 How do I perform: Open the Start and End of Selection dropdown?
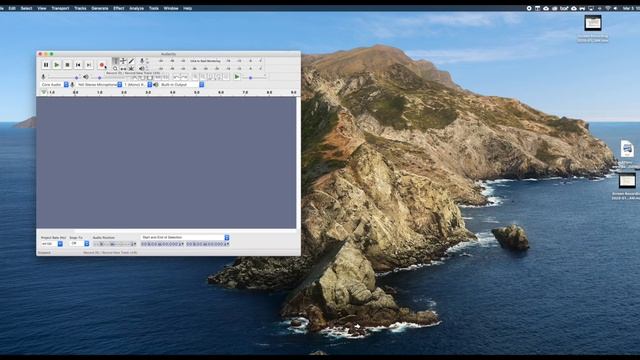coord(185,237)
